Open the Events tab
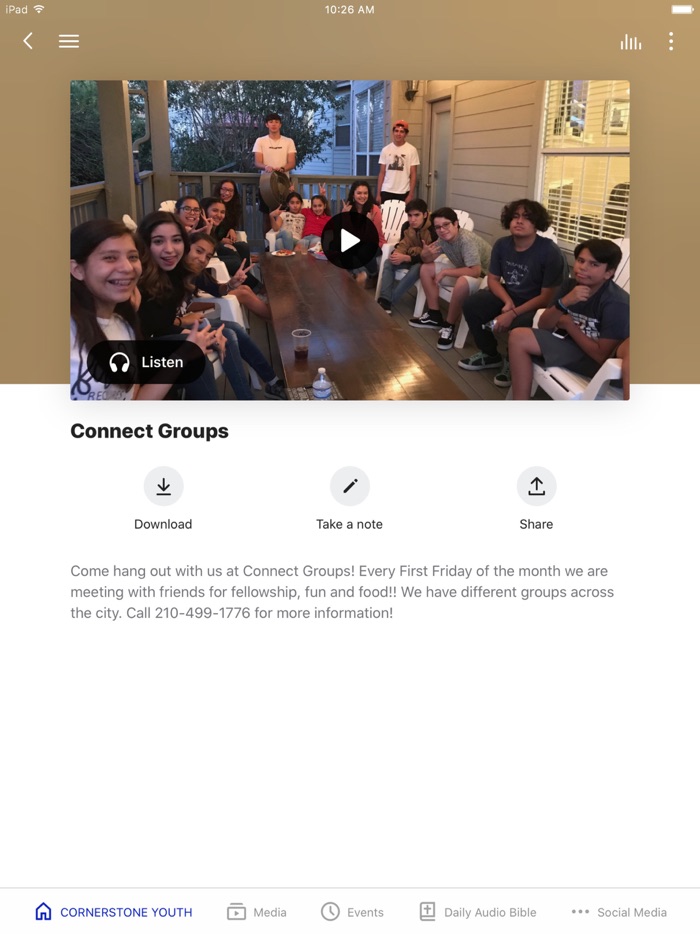The height and width of the screenshot is (934, 700). pos(352,912)
